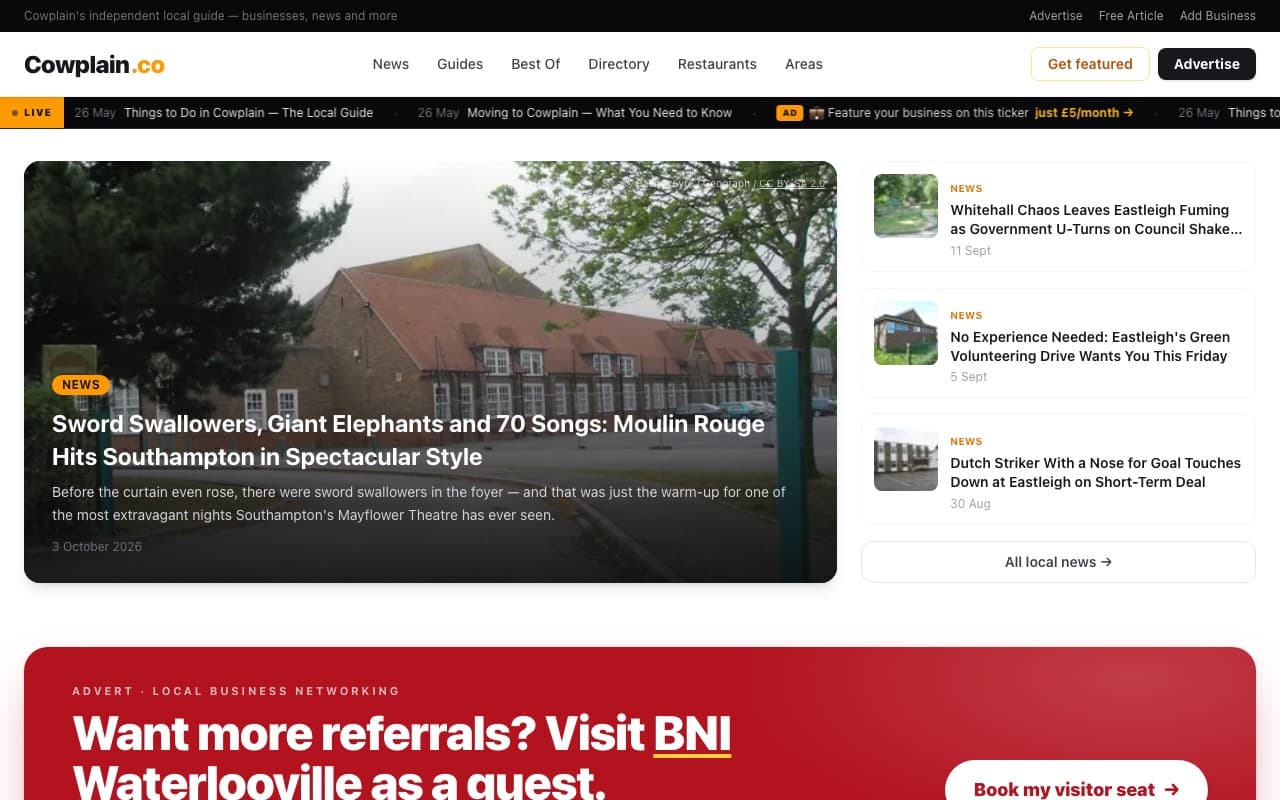Image resolution: width=1280 pixels, height=800 pixels.
Task: Click the dark Advertise button
Action: point(1206,64)
